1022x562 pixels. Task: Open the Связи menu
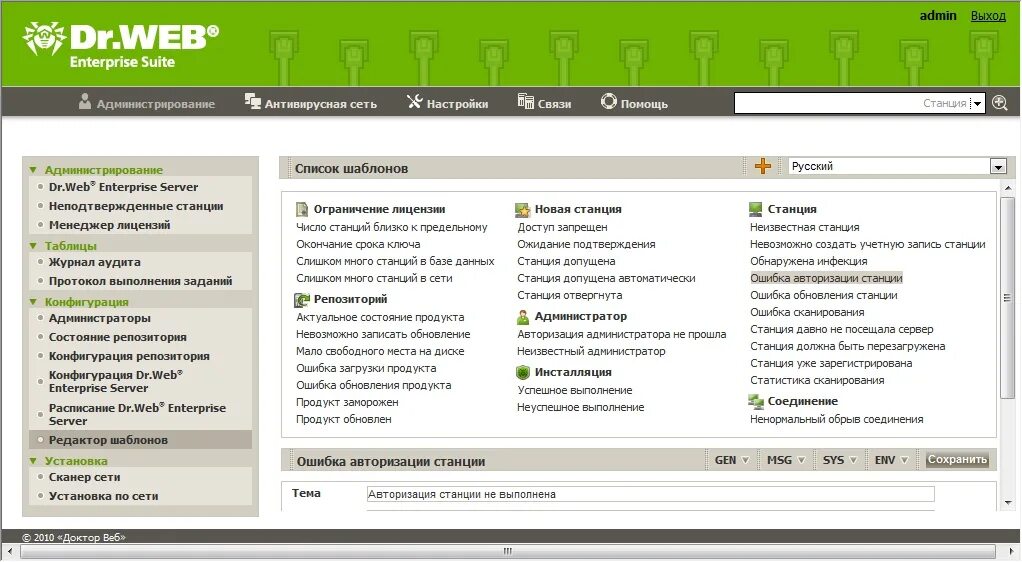554,104
